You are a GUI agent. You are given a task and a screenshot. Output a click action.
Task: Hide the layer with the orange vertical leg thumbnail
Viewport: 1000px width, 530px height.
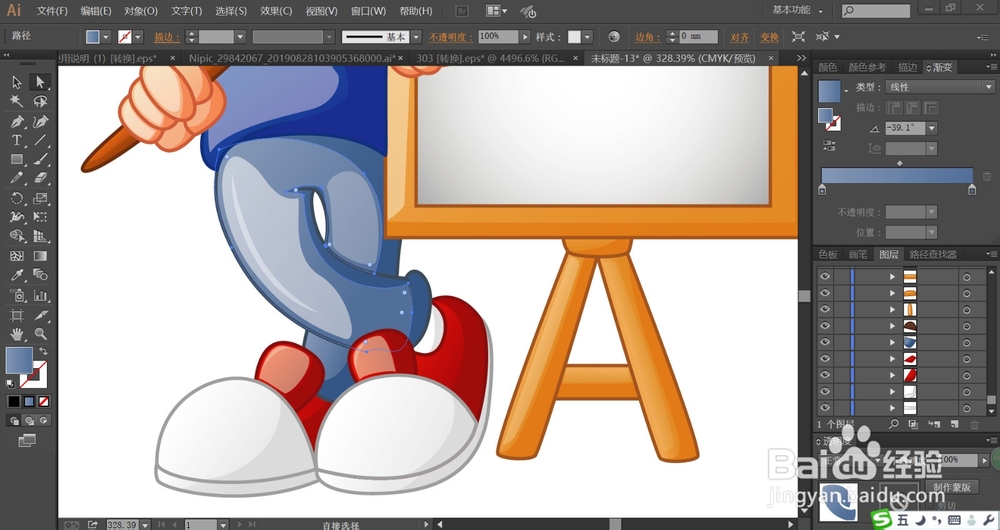(825, 309)
